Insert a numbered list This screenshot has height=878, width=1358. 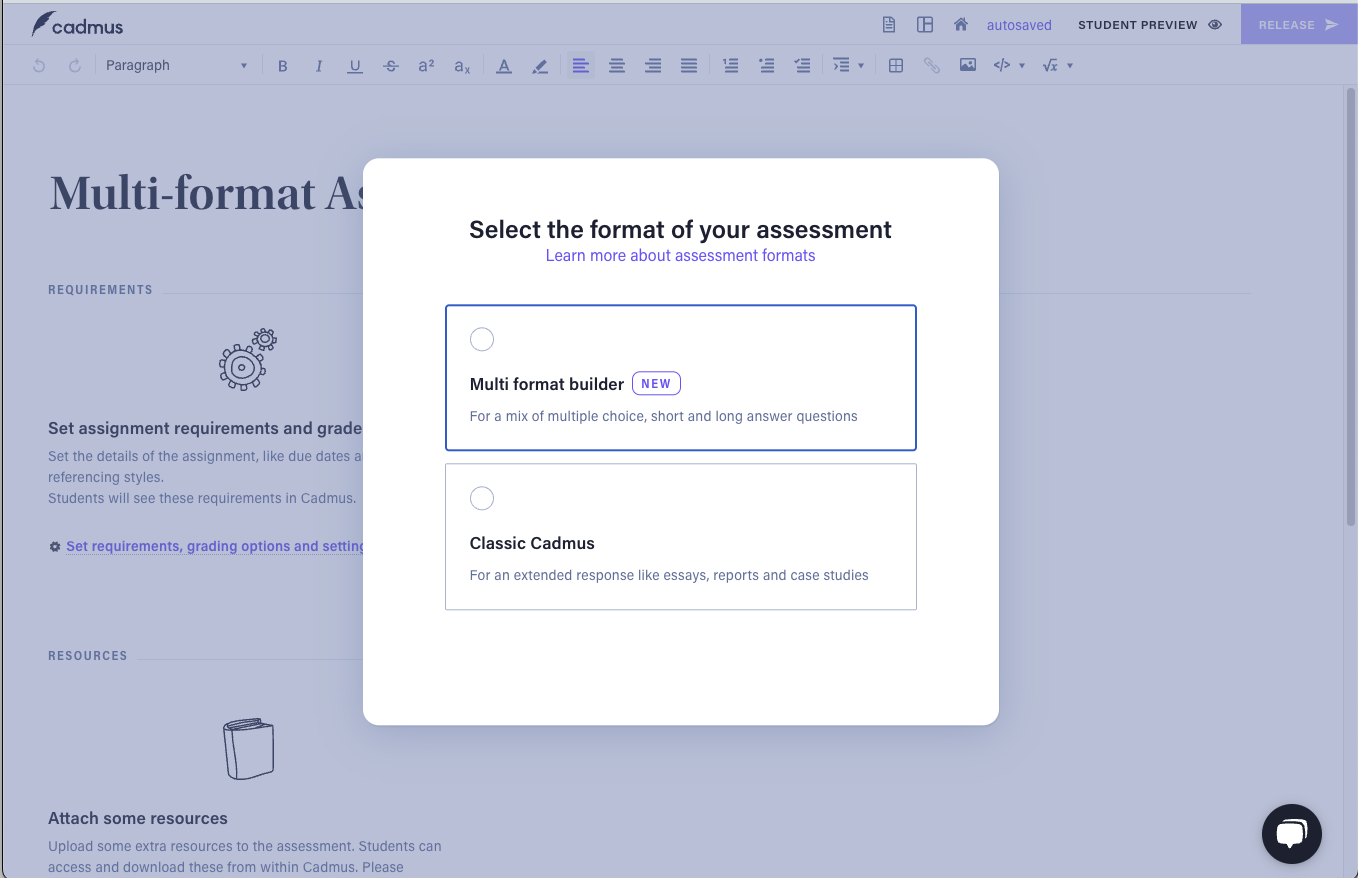click(x=731, y=66)
